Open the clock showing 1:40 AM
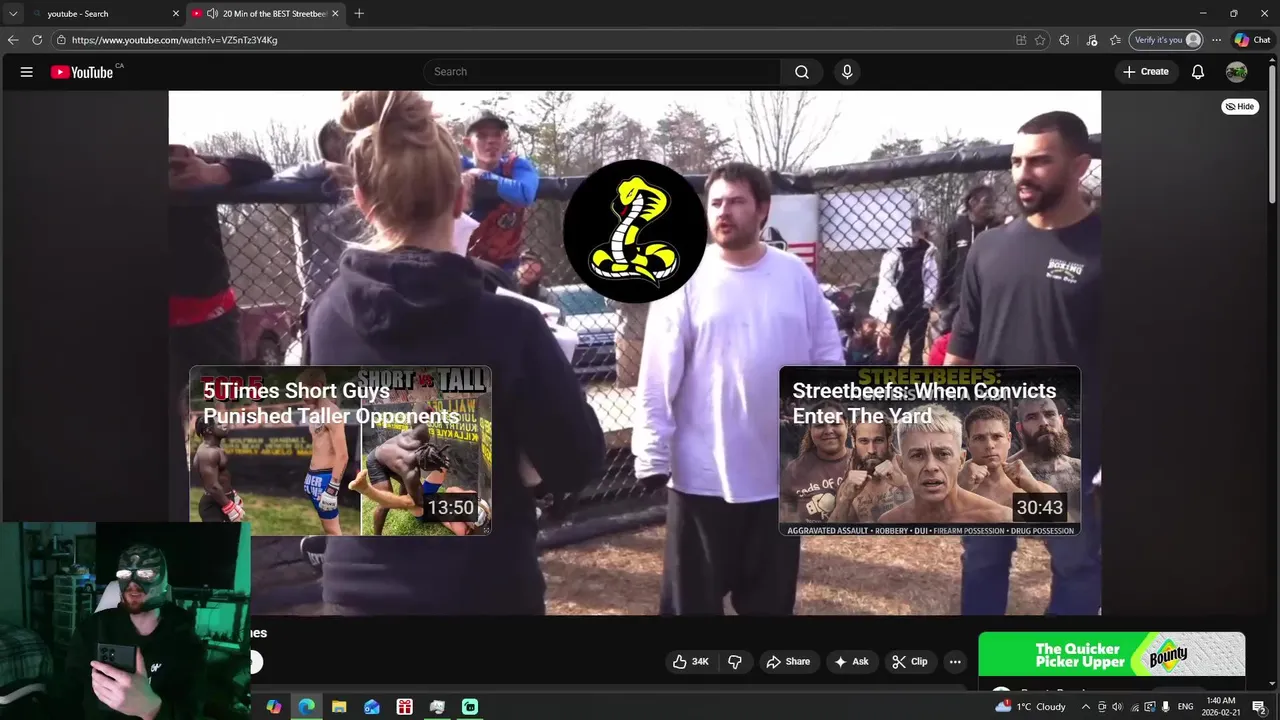 (1222, 707)
